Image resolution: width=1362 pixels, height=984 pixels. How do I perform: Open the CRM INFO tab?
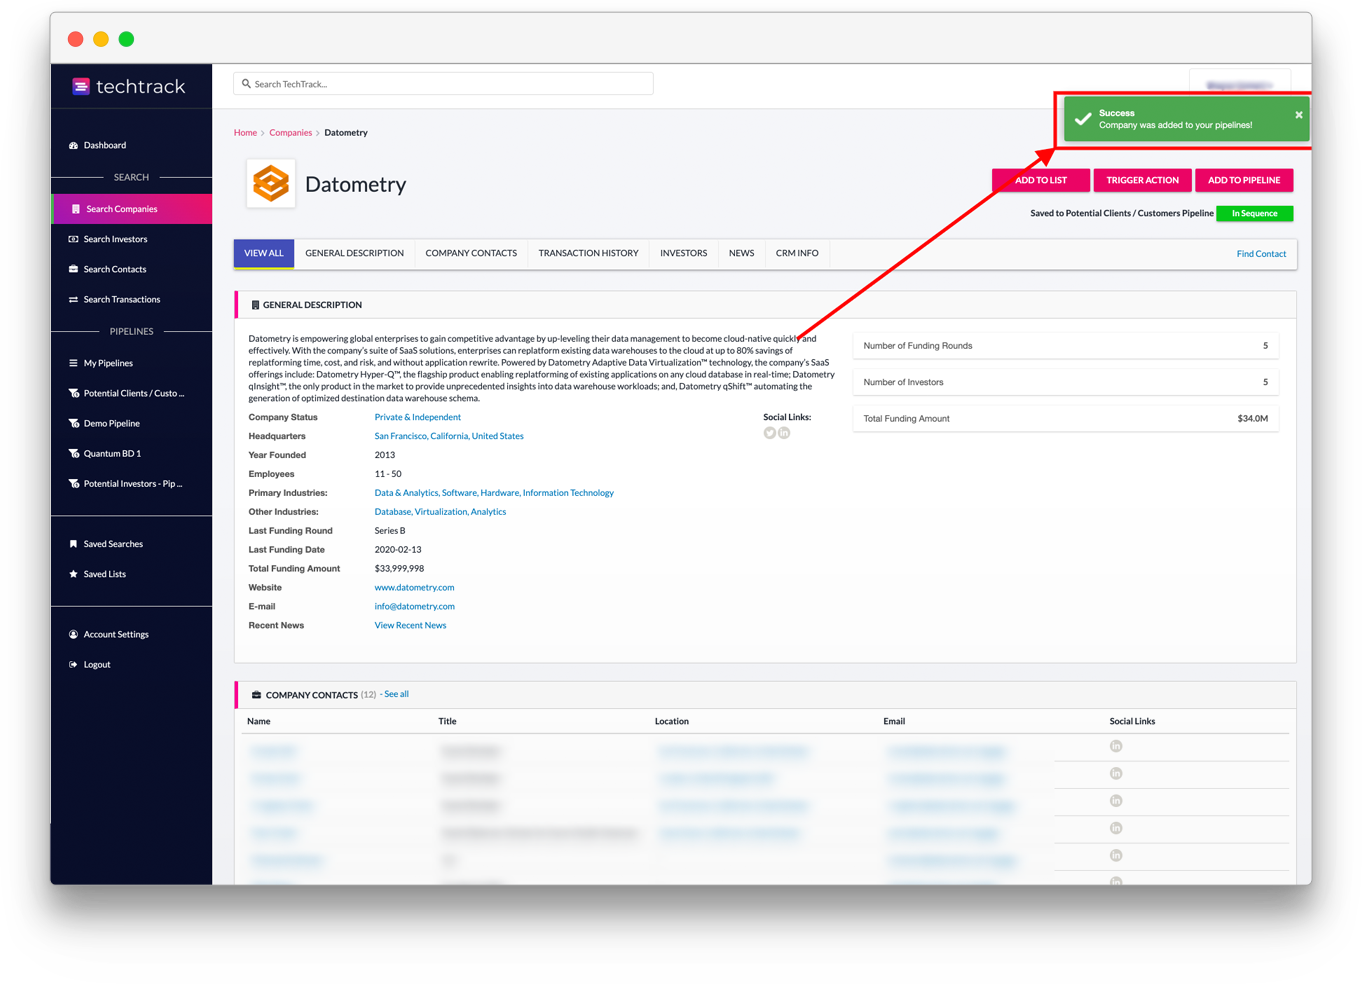click(x=797, y=253)
